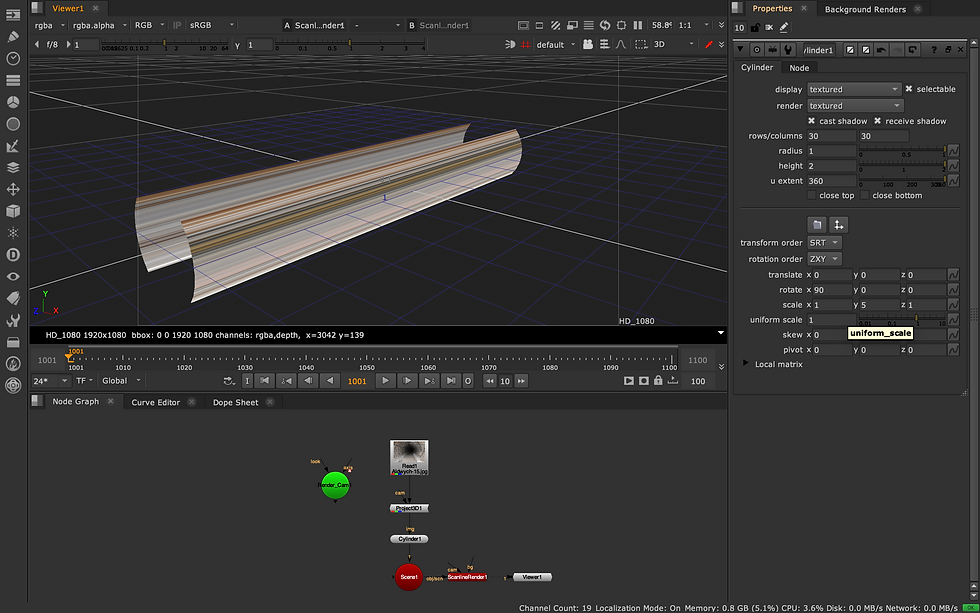This screenshot has width=980, height=613.
Task: Click the animation curve icon next to radius
Action: click(953, 151)
